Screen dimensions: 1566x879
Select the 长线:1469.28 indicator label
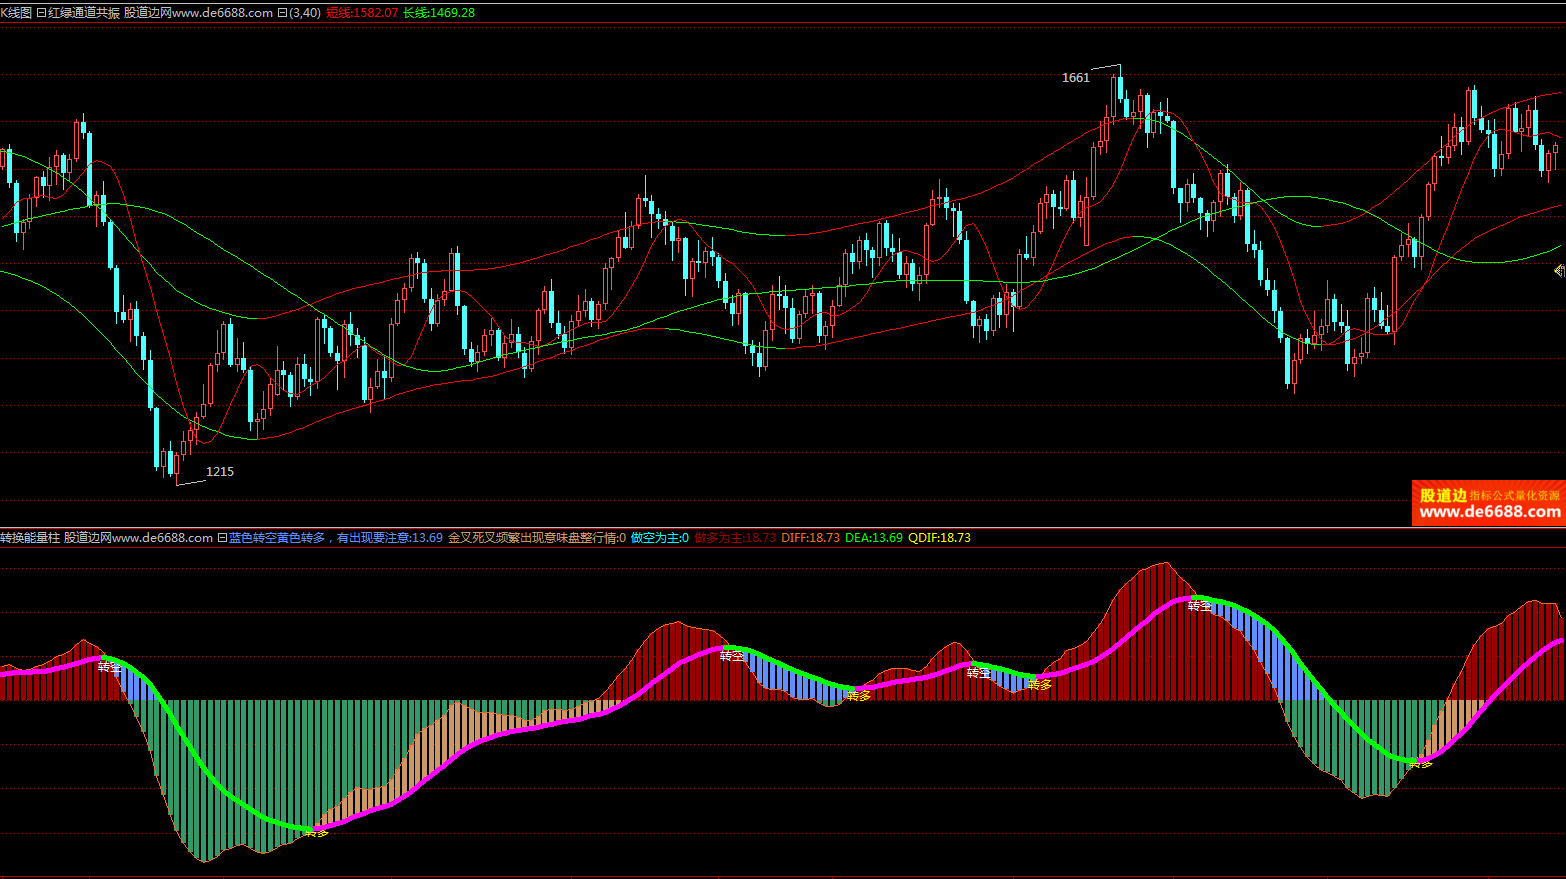[438, 13]
